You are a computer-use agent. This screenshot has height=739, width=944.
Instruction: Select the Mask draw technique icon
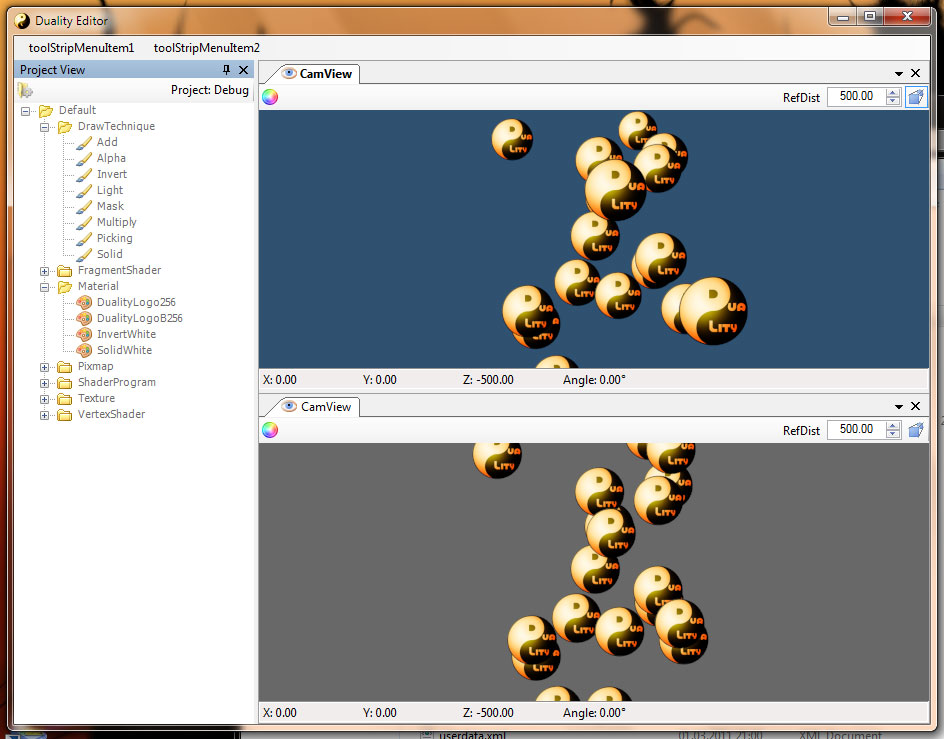[84, 207]
